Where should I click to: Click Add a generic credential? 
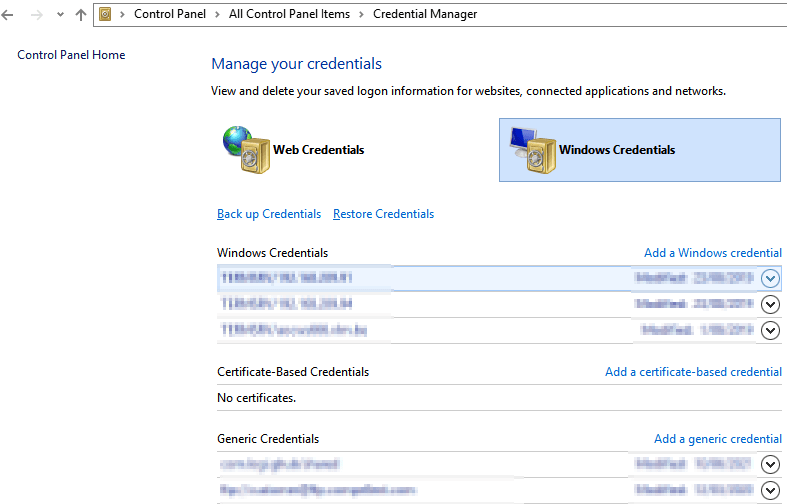[x=718, y=439]
